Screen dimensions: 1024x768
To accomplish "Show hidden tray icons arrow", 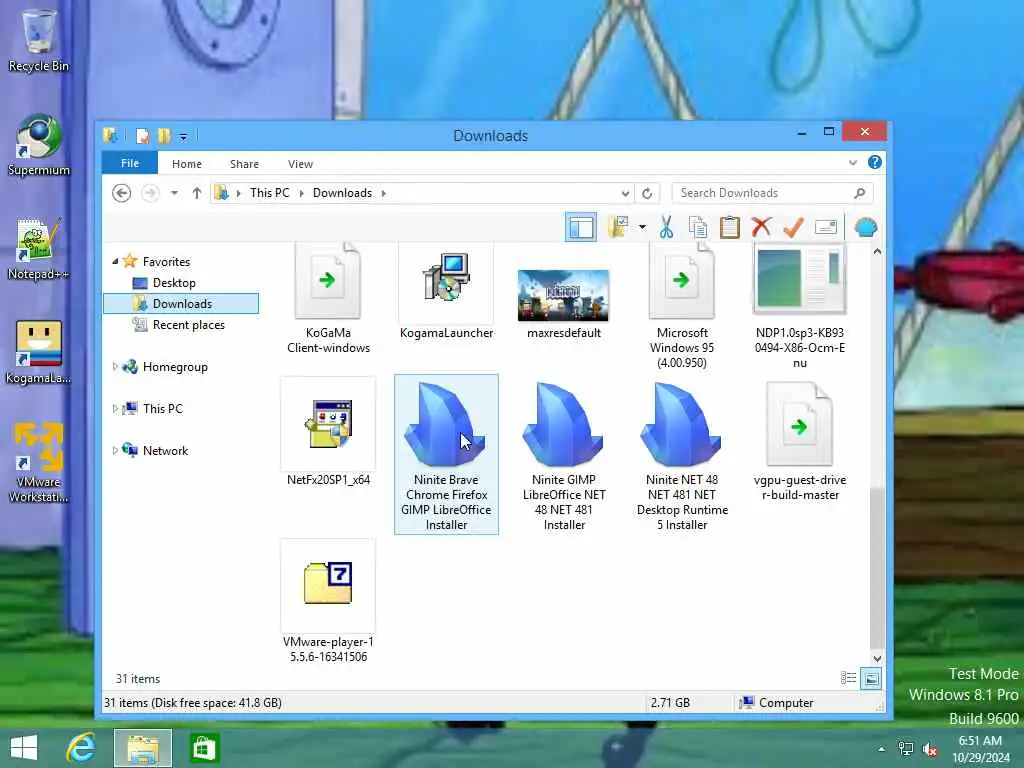I will click(x=881, y=749).
